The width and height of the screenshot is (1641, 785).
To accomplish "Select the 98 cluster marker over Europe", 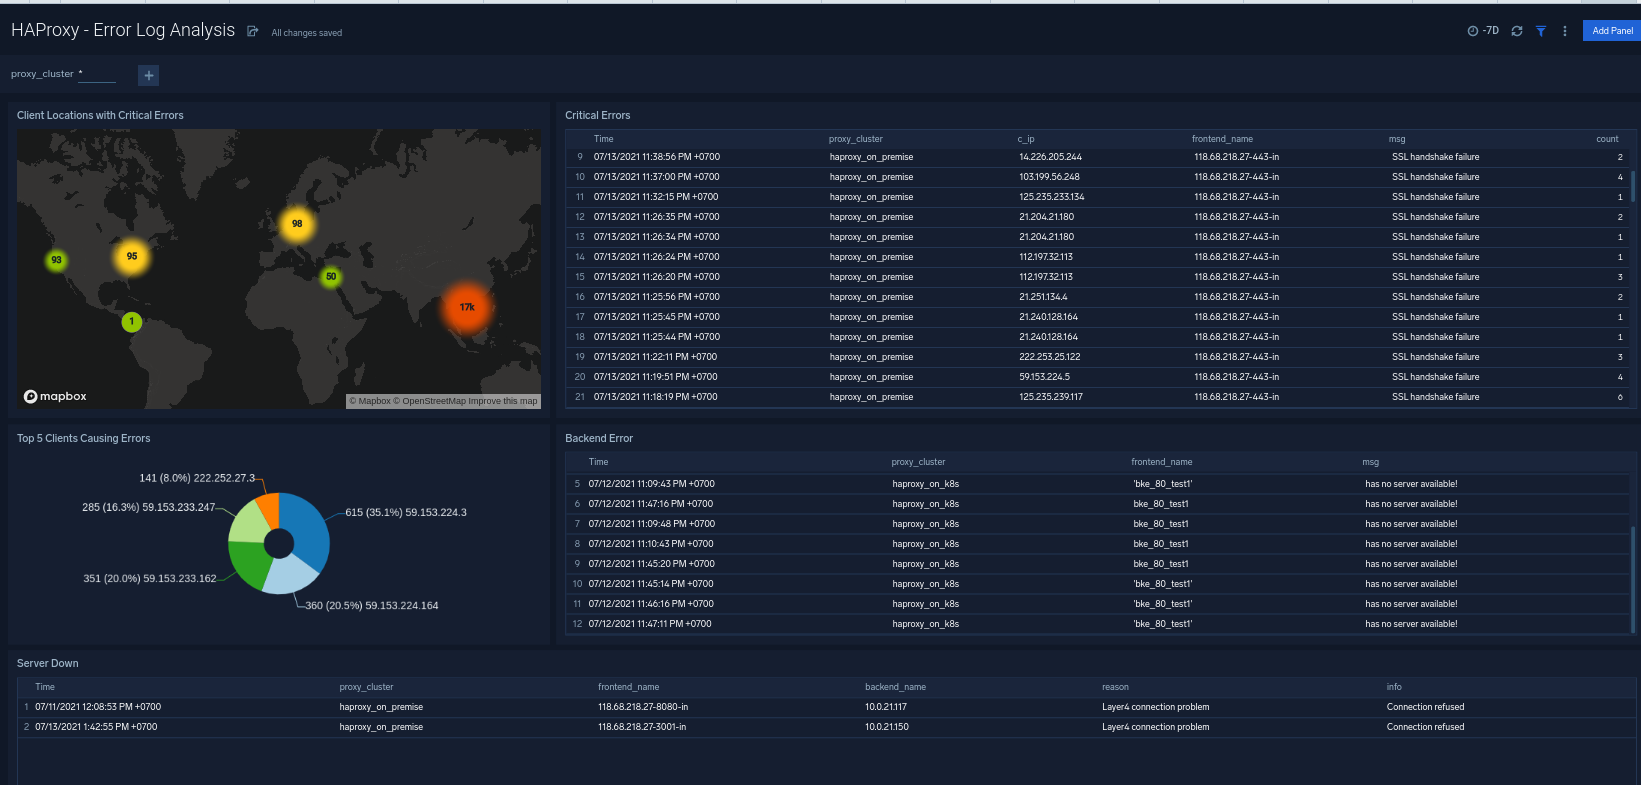I will click(297, 224).
